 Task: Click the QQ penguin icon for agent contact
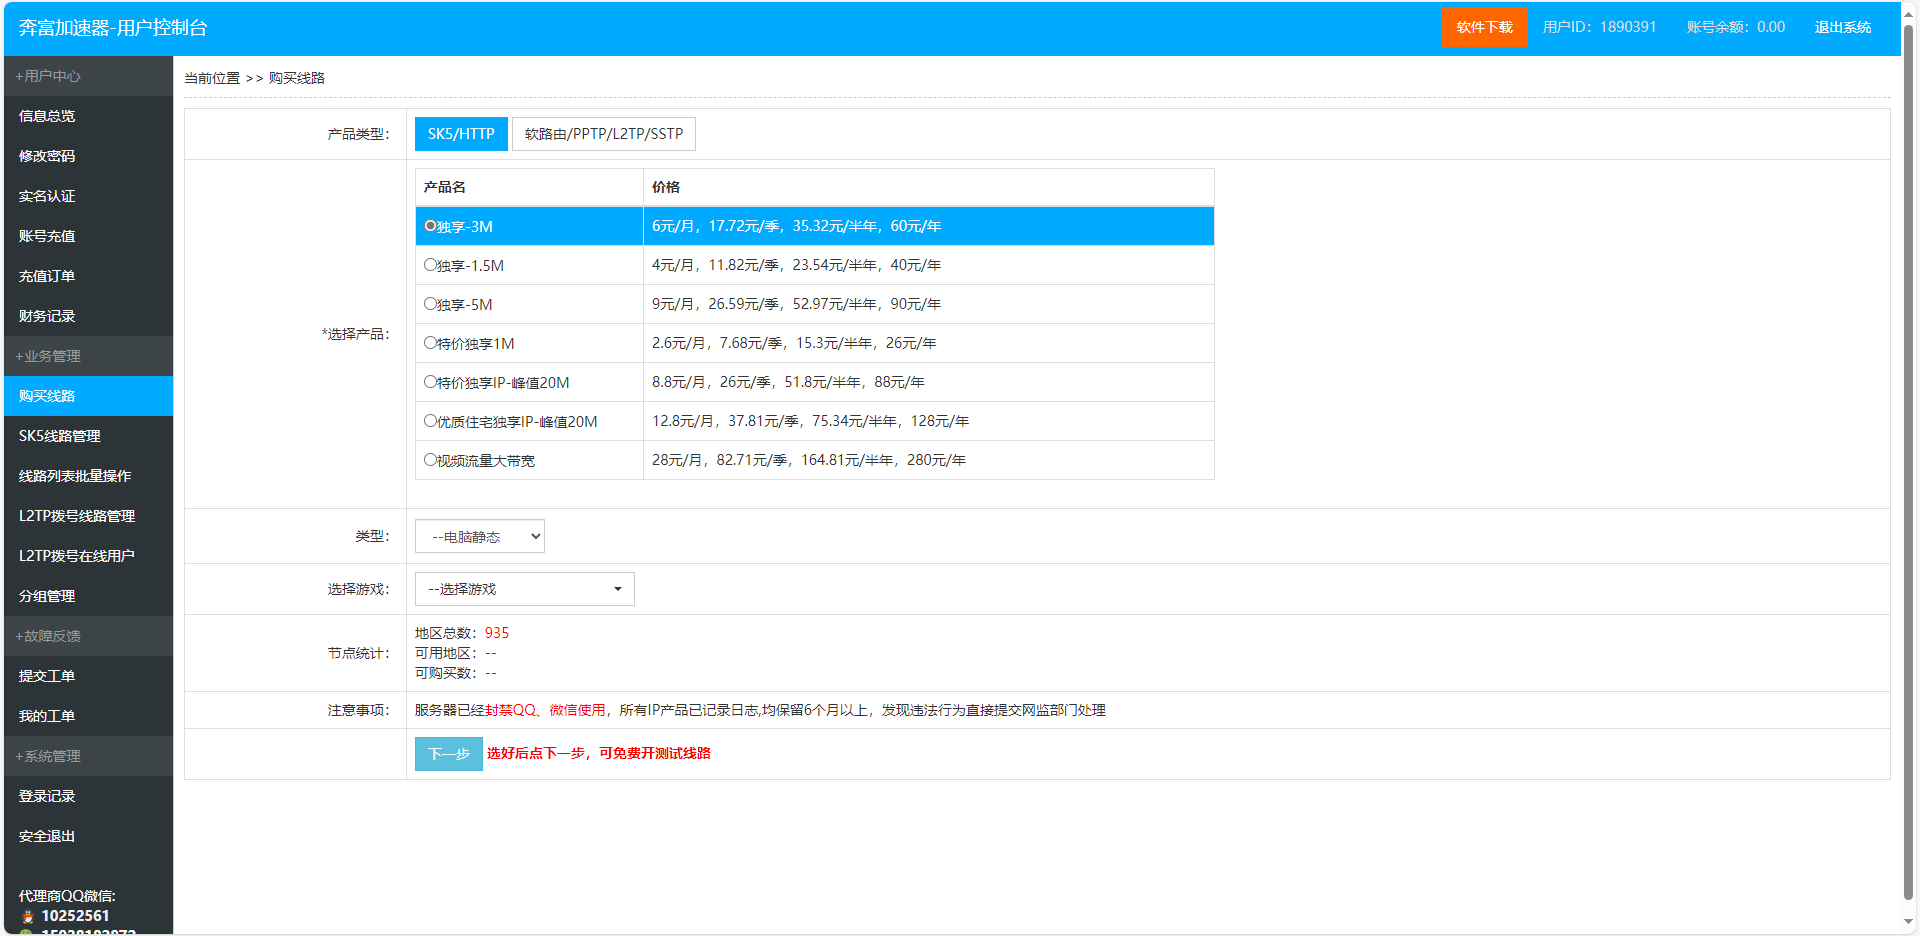click(x=26, y=915)
